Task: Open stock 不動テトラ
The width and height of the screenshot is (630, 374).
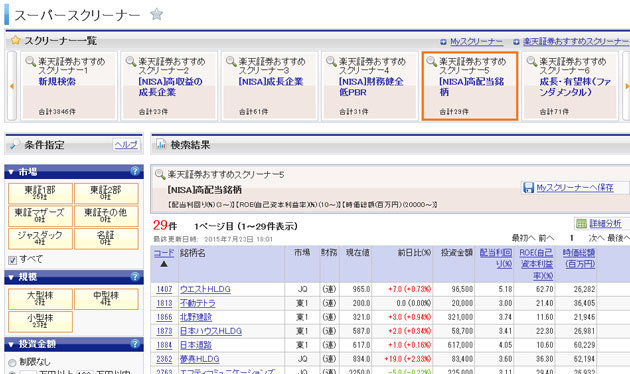Action: pos(198,303)
